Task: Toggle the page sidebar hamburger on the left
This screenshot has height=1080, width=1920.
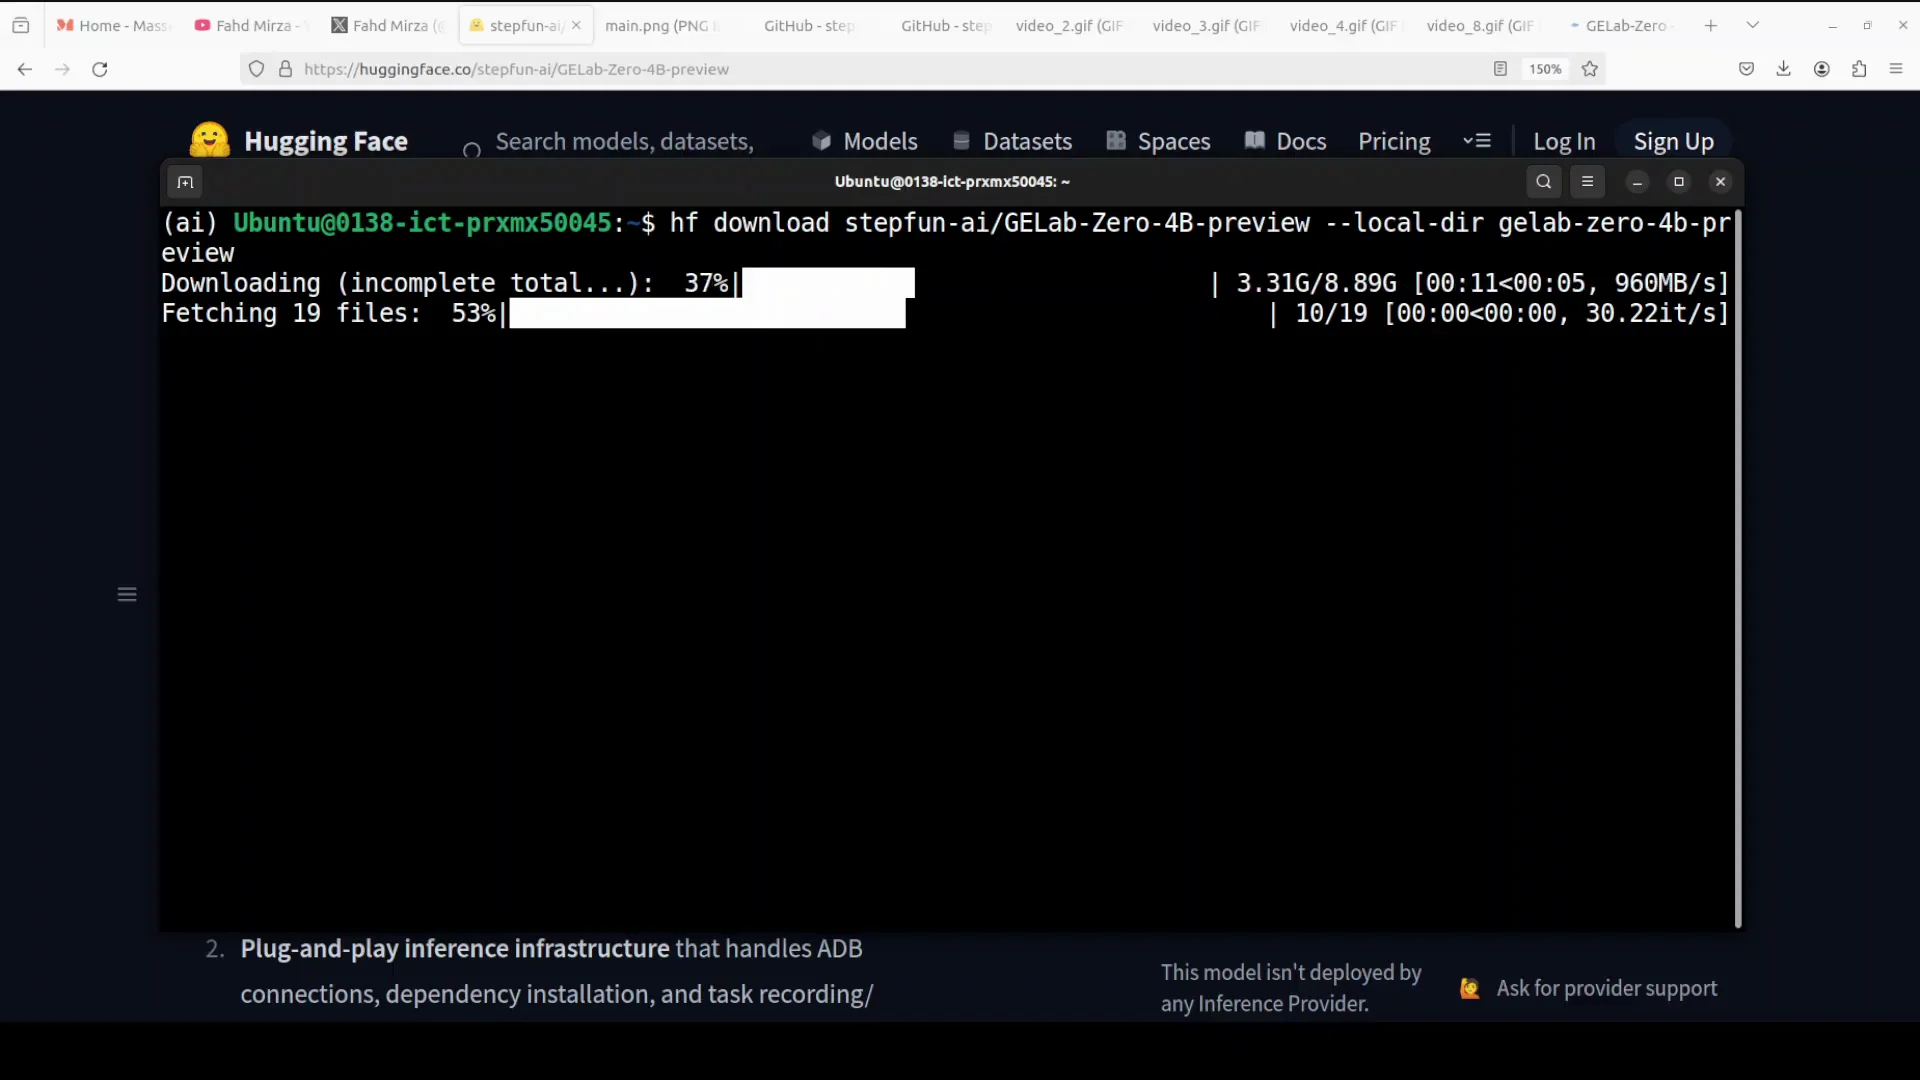Action: 126,594
